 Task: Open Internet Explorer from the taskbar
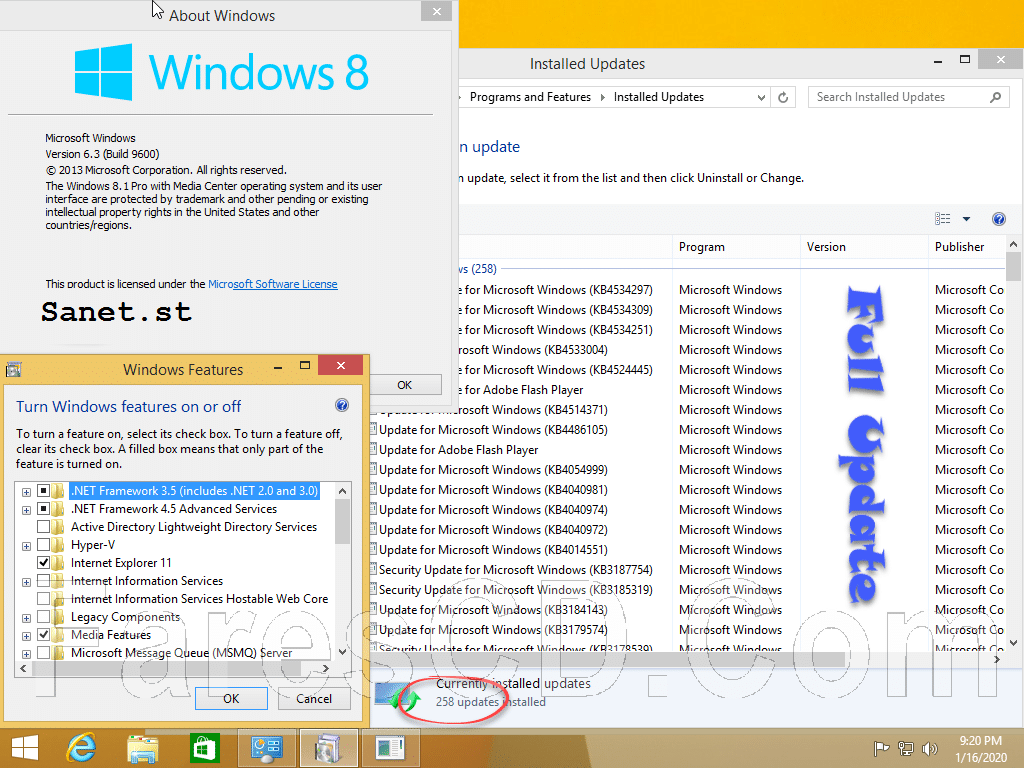click(82, 748)
